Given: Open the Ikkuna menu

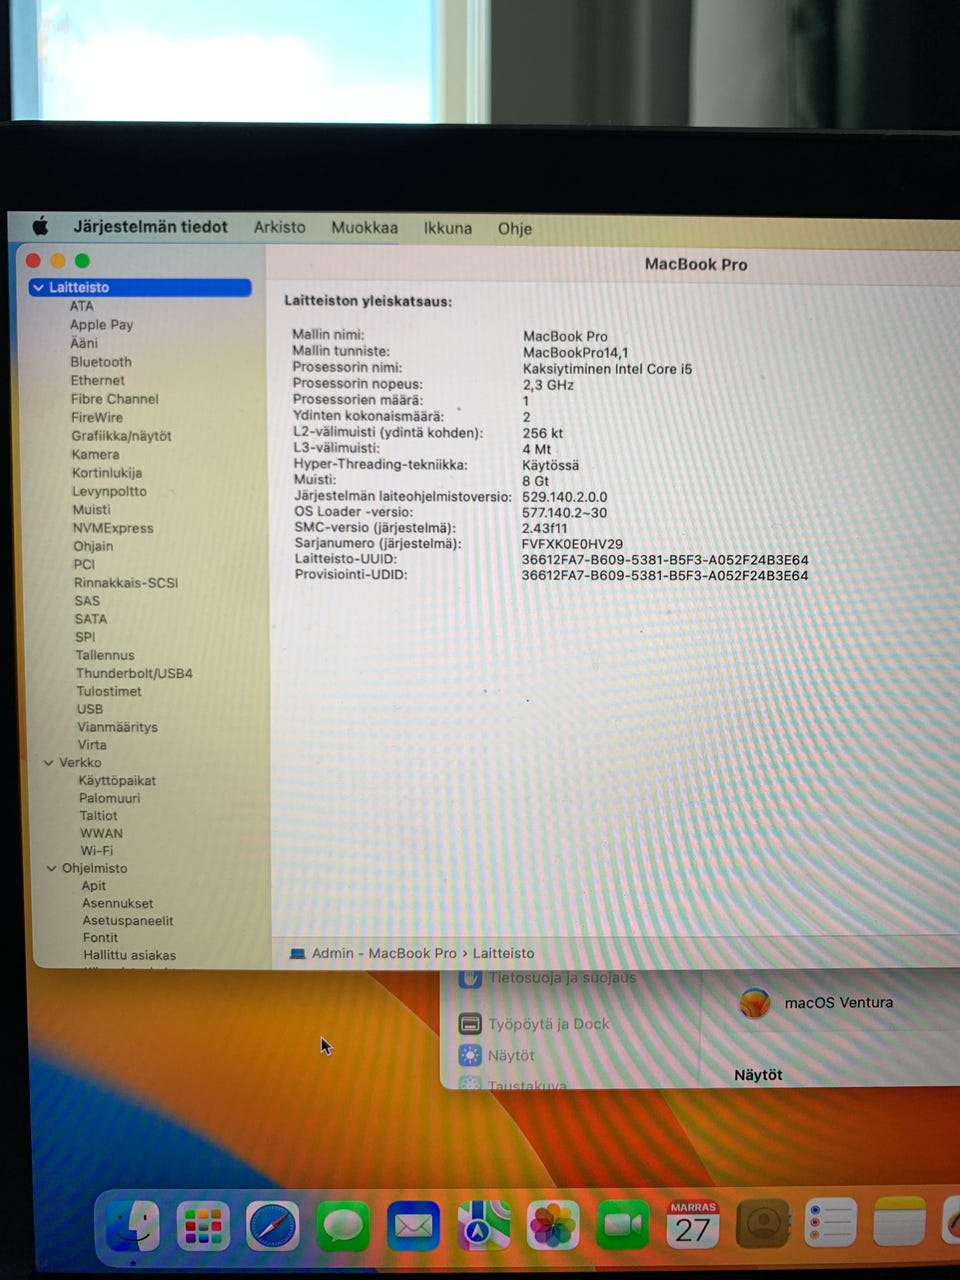Looking at the screenshot, I should click(448, 228).
